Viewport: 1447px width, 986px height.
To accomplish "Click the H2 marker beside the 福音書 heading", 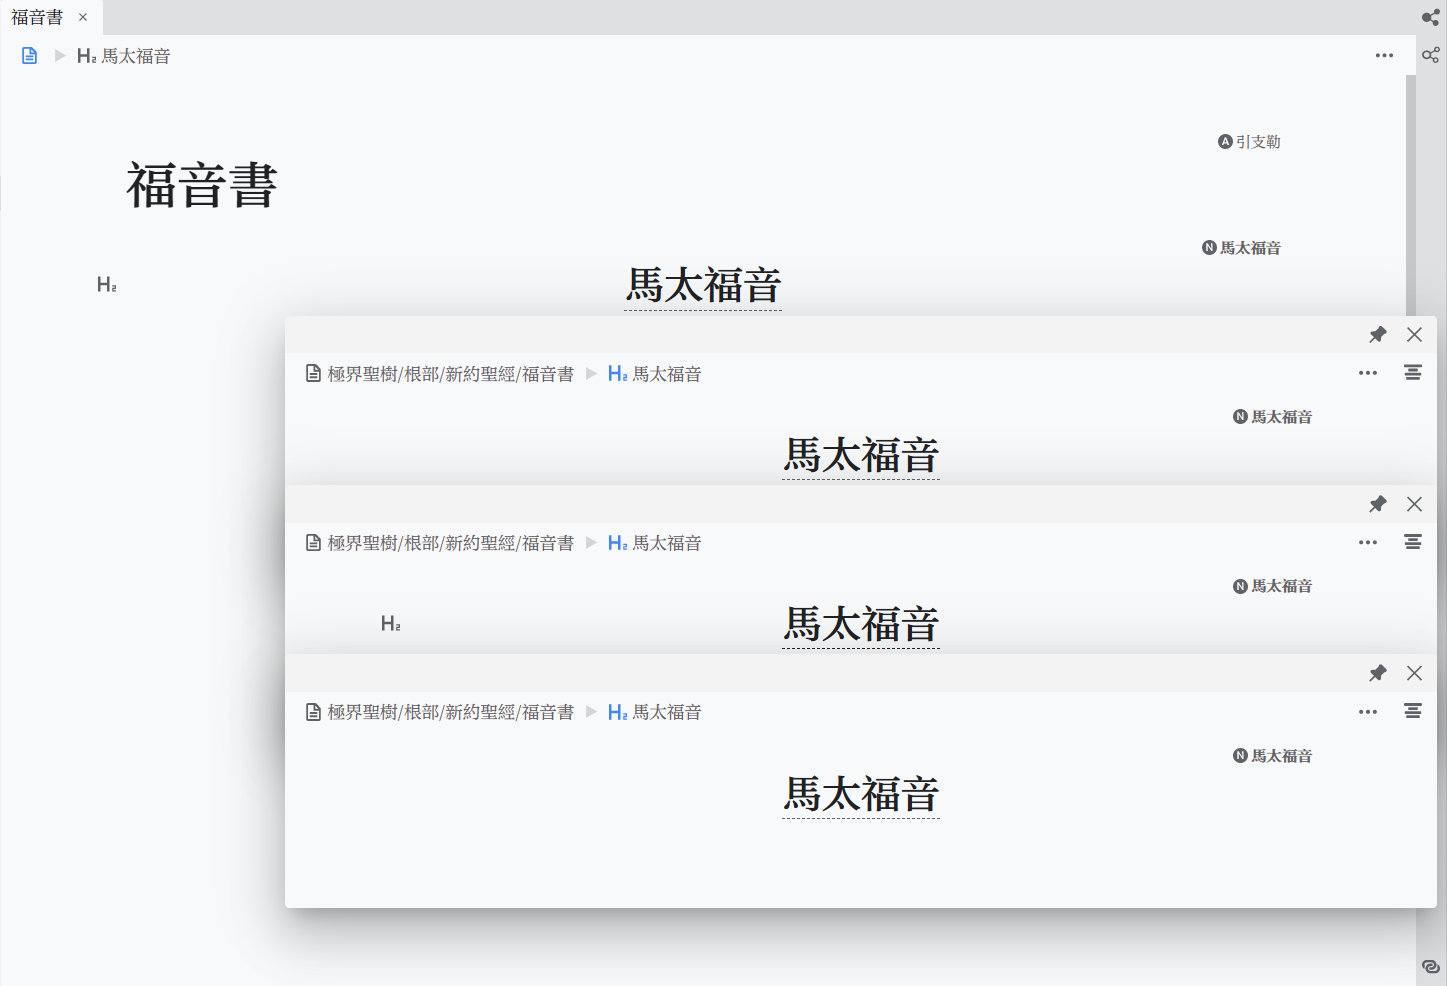I will [106, 284].
